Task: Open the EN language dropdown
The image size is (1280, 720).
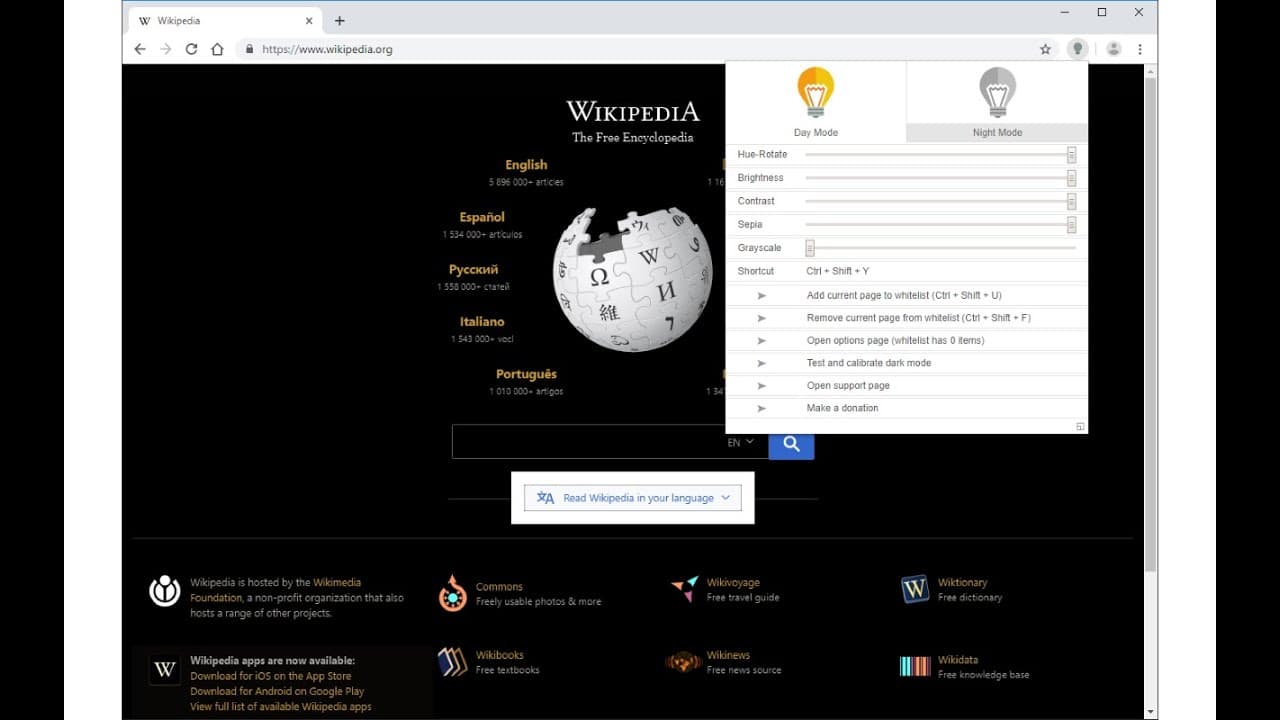Action: [741, 442]
